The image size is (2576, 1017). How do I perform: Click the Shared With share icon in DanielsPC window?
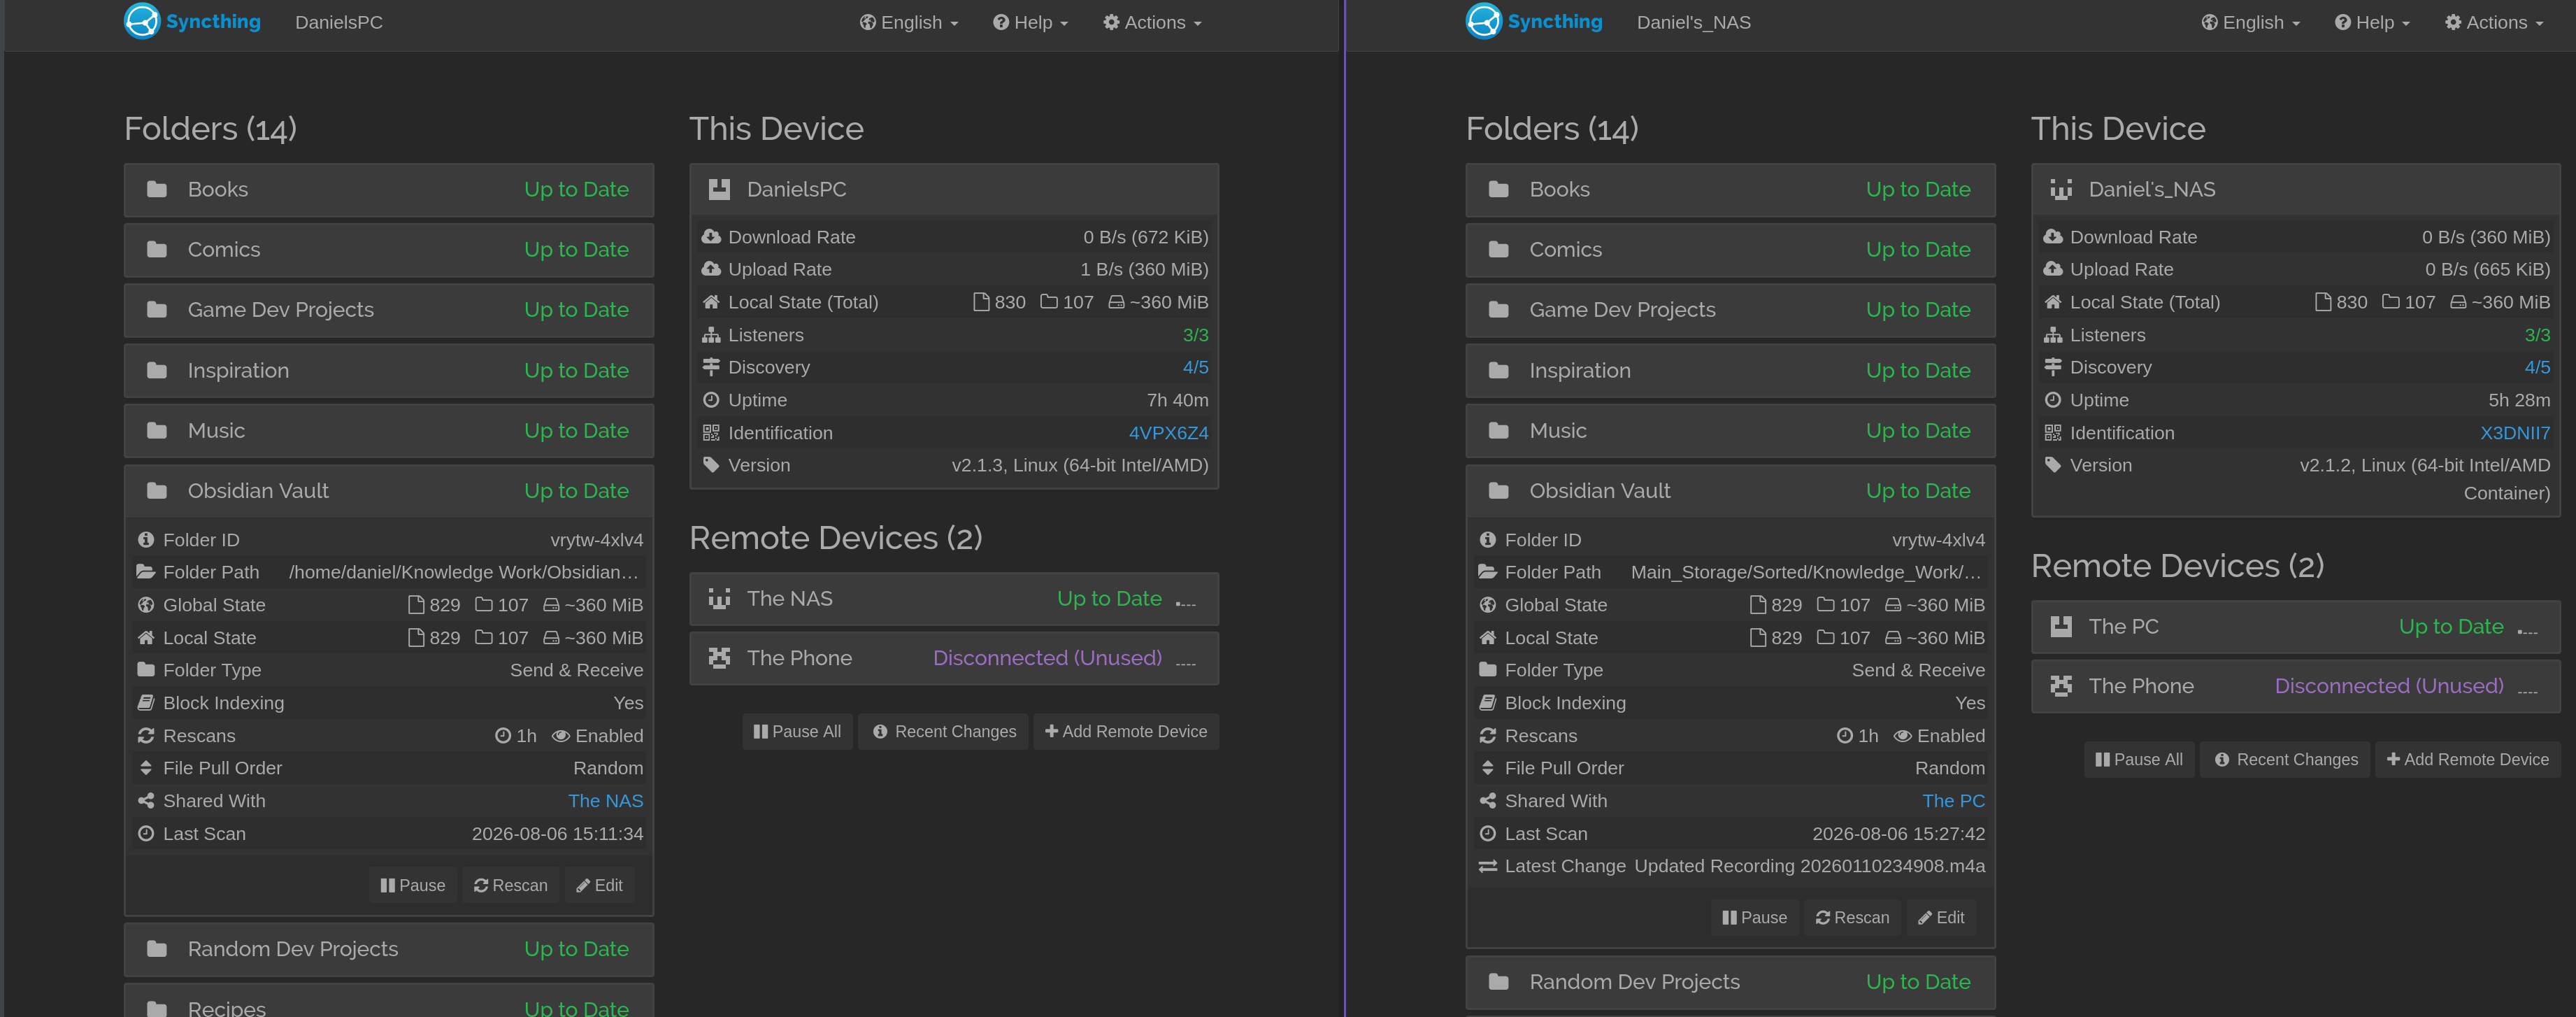click(146, 801)
